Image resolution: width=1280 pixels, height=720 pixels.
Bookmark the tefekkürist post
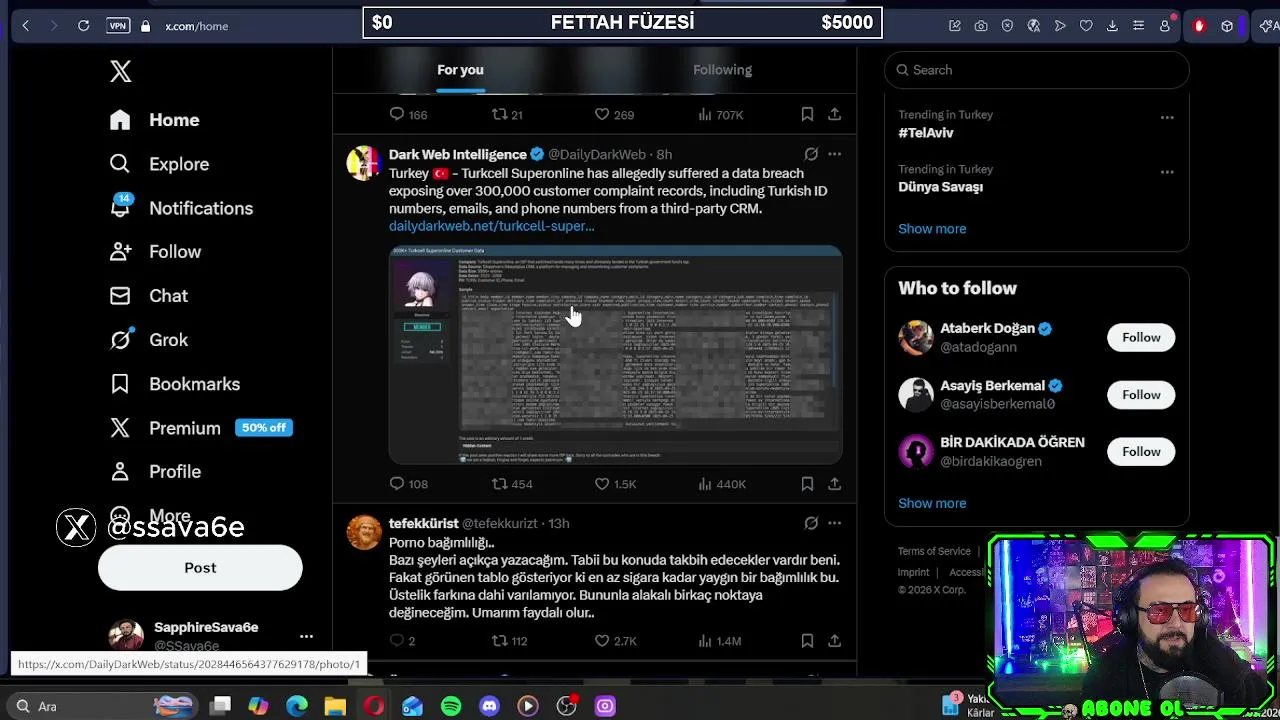pos(807,641)
